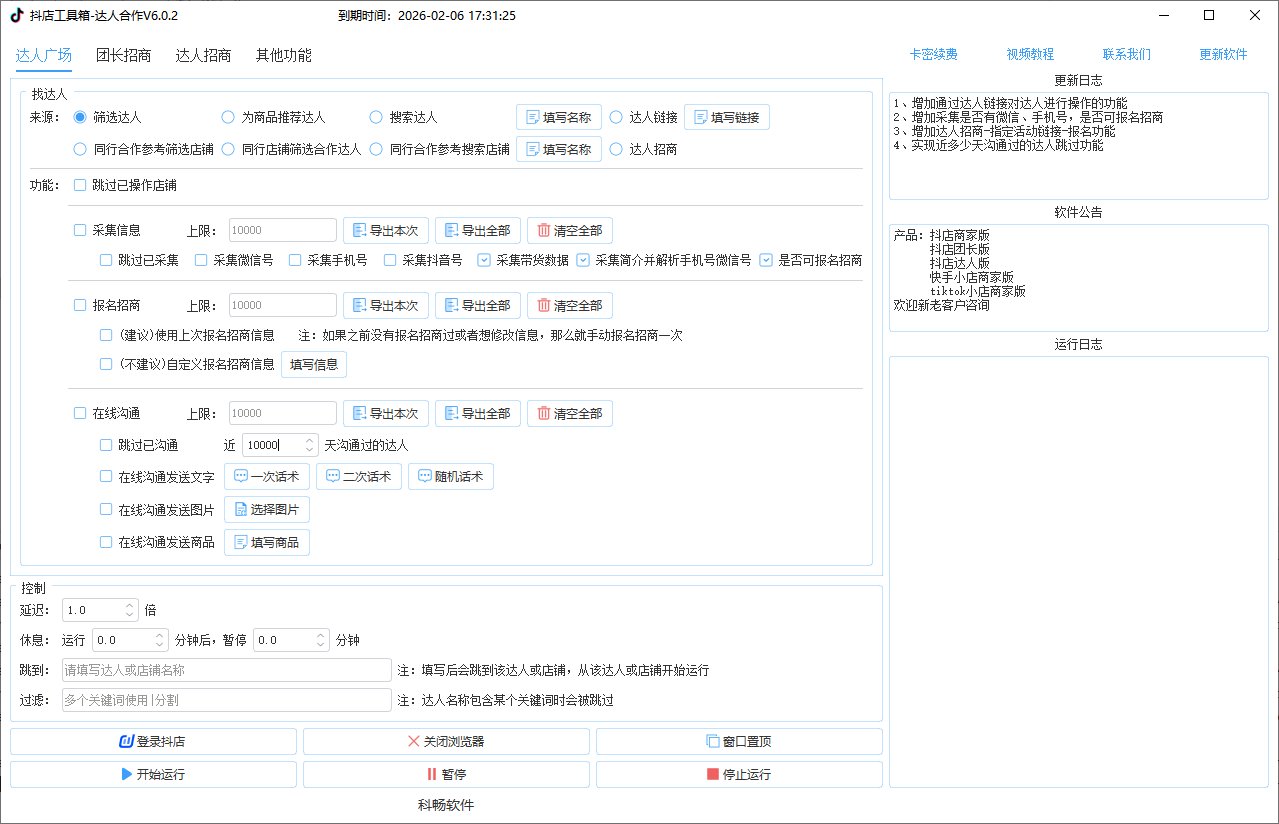Export this run in 采集信息 row
Image resolution: width=1279 pixels, height=824 pixels.
(386, 230)
